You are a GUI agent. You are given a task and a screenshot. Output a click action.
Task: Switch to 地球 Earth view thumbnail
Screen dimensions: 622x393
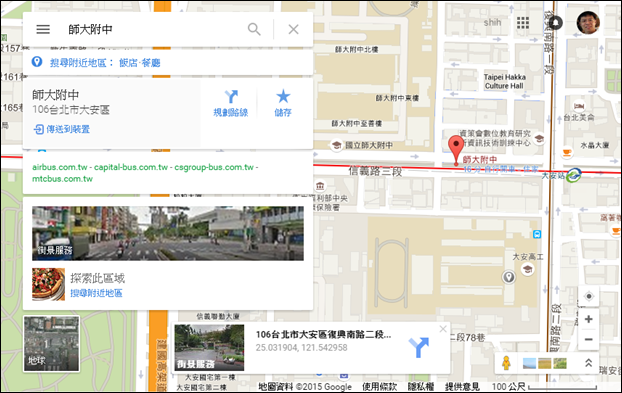(x=52, y=344)
